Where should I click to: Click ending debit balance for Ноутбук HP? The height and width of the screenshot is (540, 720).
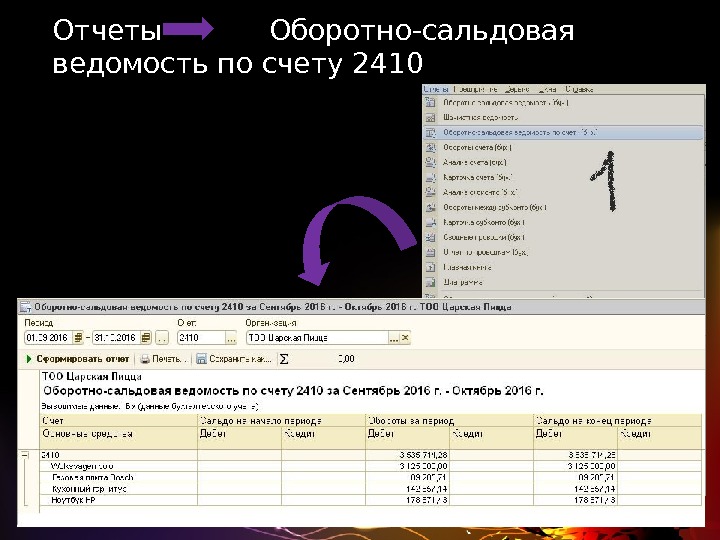pos(575,500)
